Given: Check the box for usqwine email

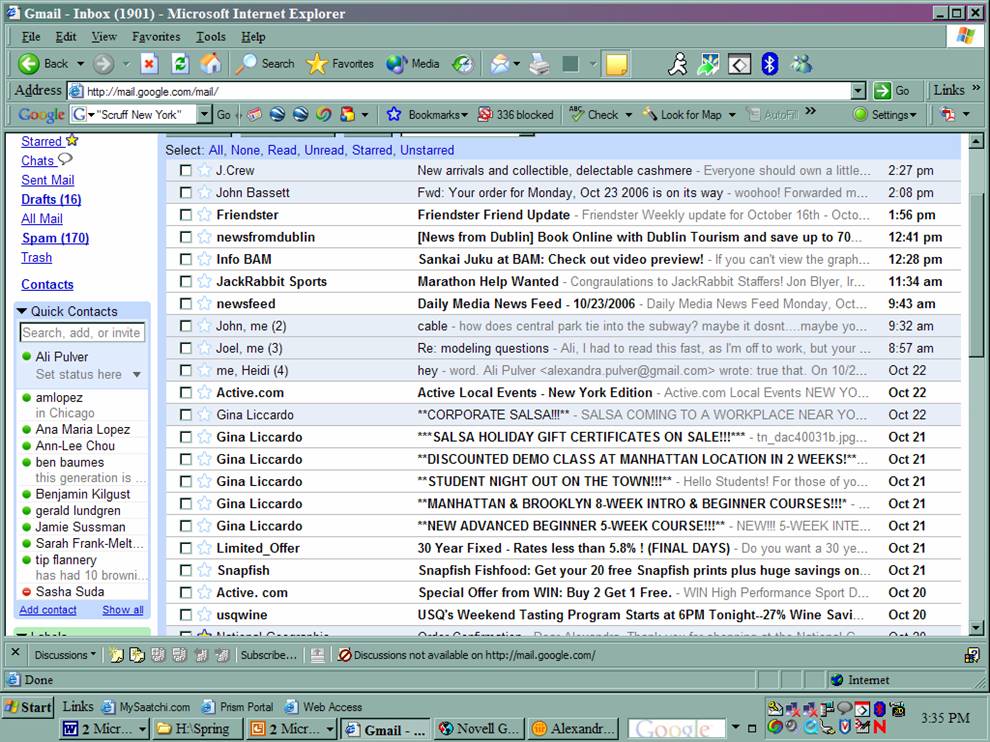Looking at the screenshot, I should coord(186,614).
